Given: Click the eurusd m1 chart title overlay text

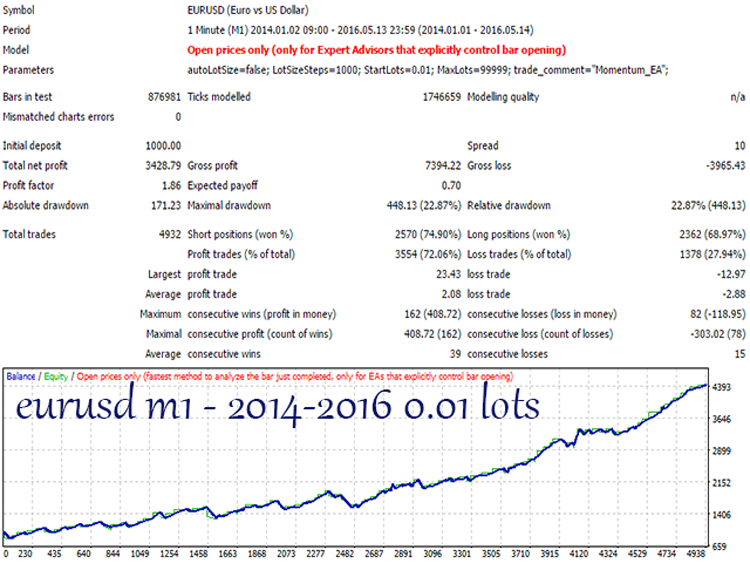Looking at the screenshot, I should coord(277,406).
